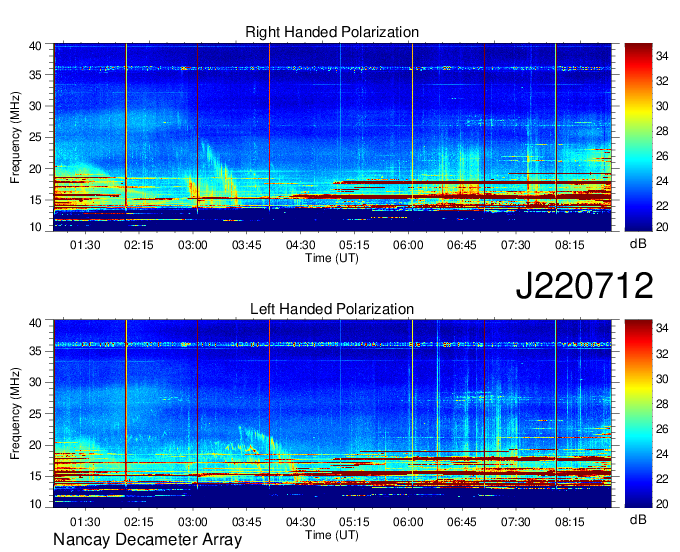The height and width of the screenshot is (552, 680).
Task: Click the 08:15 time tick of the Left Handed plot
Action: [x=570, y=522]
